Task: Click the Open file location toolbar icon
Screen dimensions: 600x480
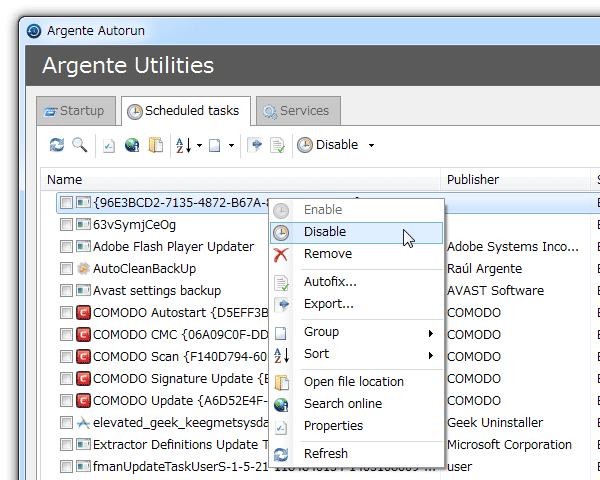Action: coord(156,145)
